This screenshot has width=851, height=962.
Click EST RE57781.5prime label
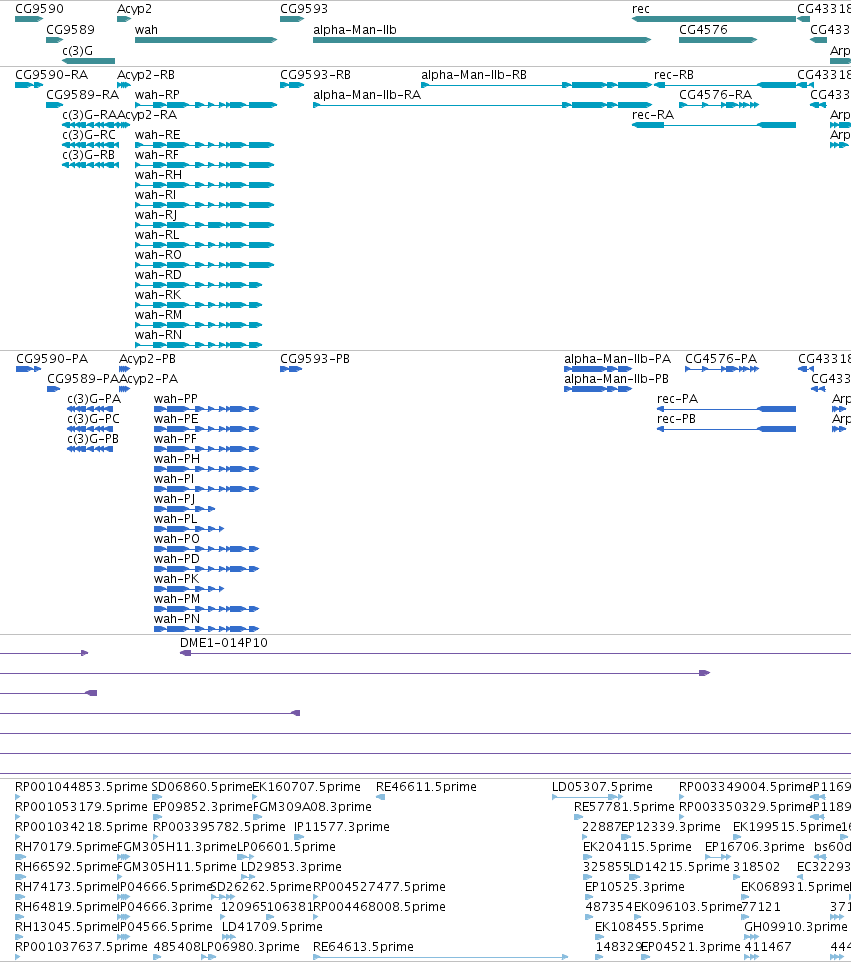pos(624,807)
